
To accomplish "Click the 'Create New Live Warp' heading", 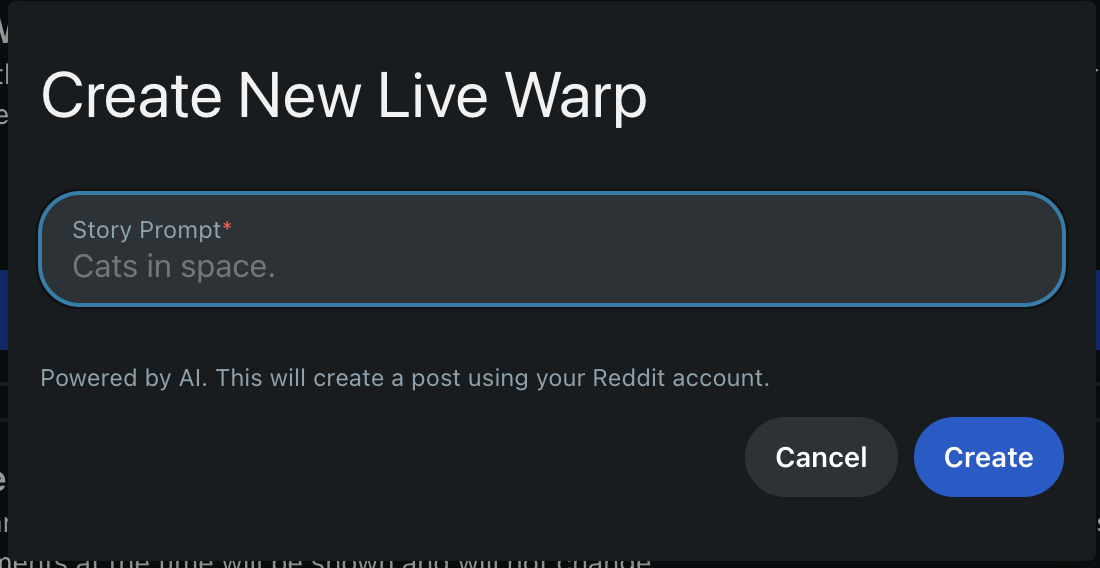I will [344, 97].
